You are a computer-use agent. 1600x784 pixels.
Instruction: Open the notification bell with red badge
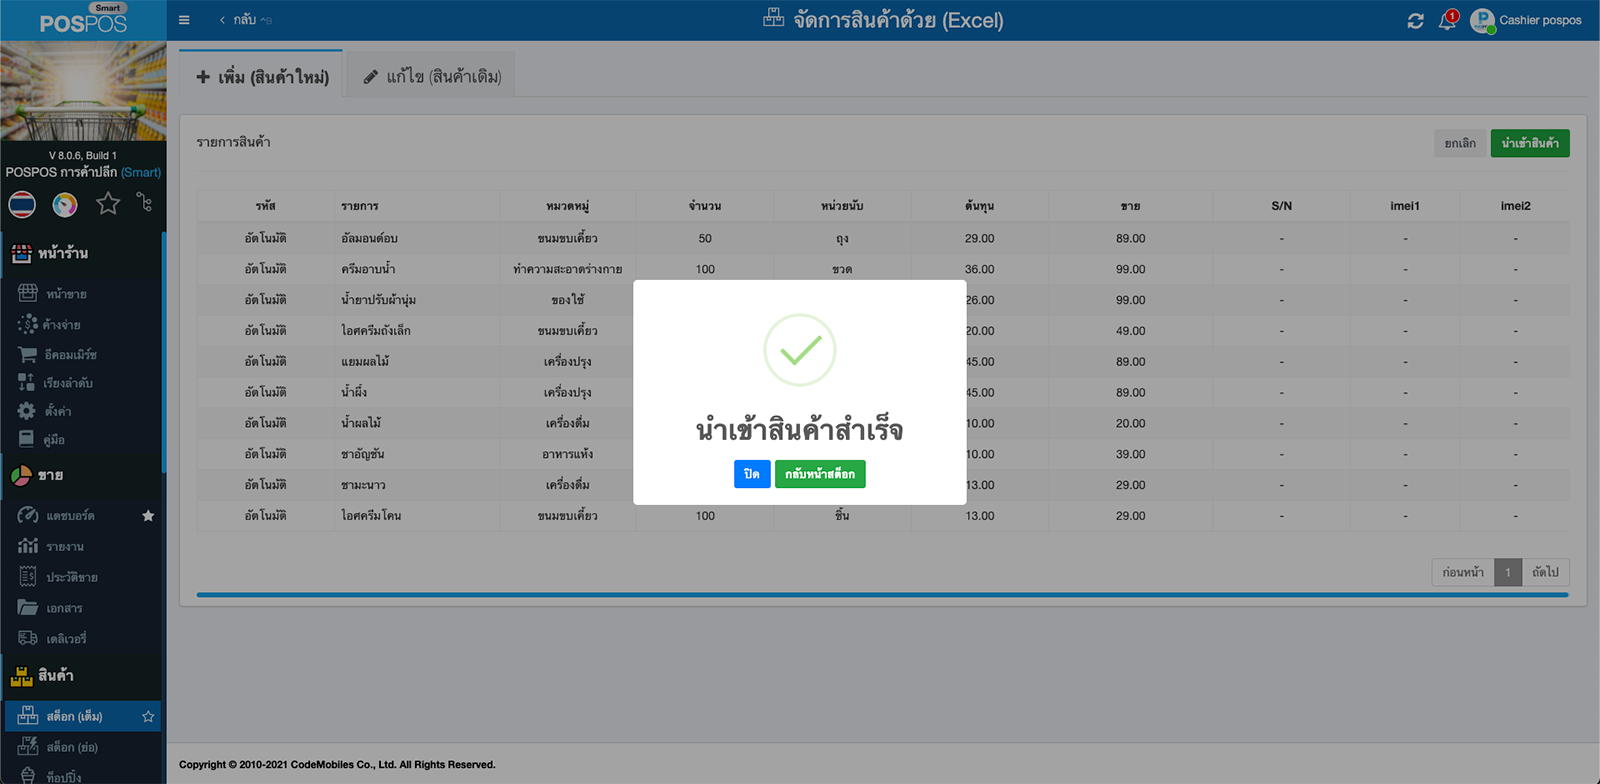(1447, 21)
